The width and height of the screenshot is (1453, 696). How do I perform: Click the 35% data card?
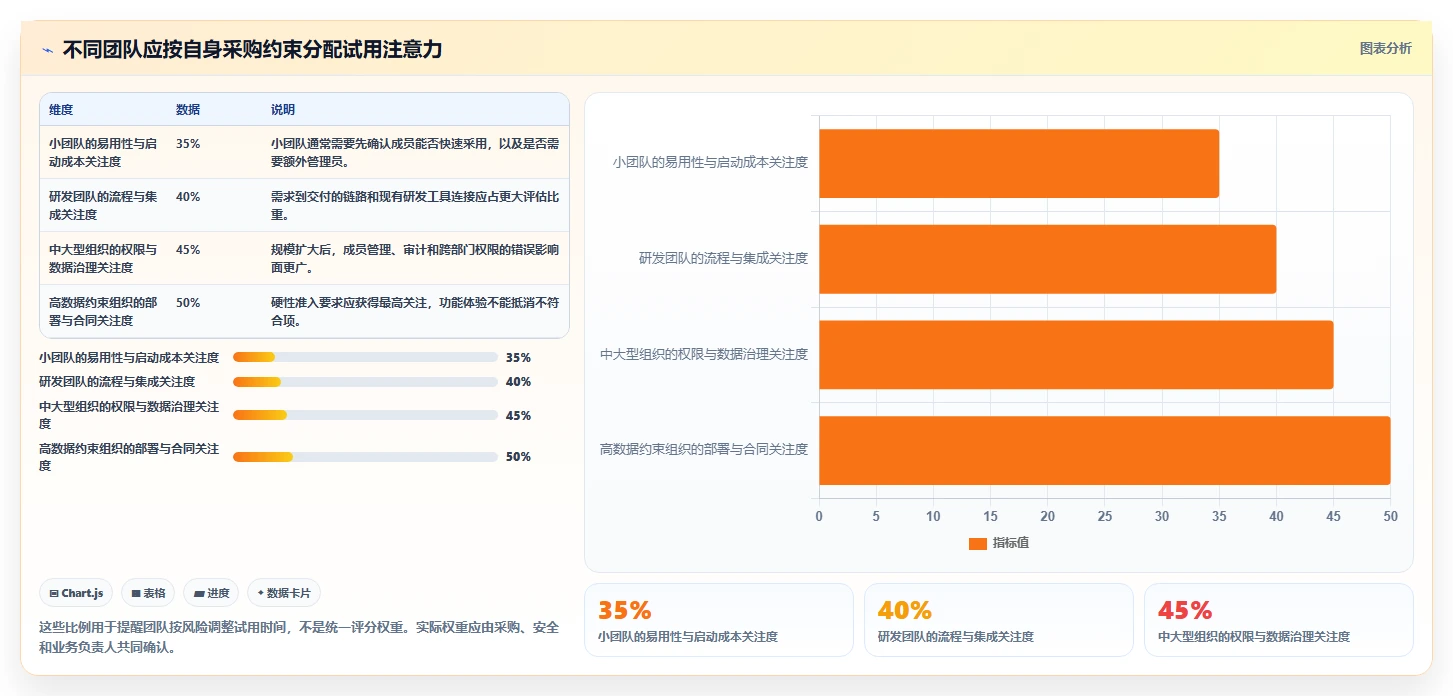719,620
